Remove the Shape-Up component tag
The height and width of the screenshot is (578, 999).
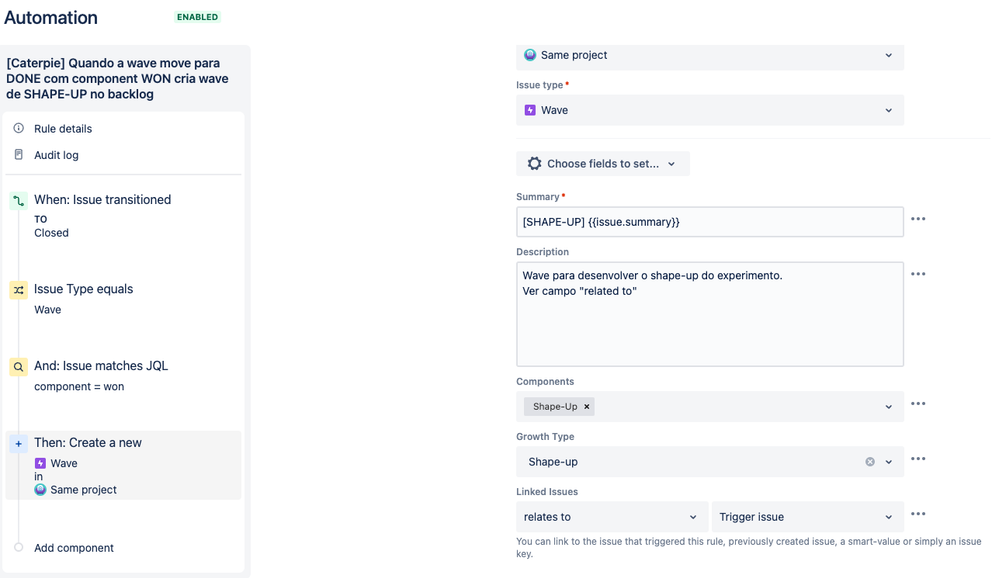(587, 407)
